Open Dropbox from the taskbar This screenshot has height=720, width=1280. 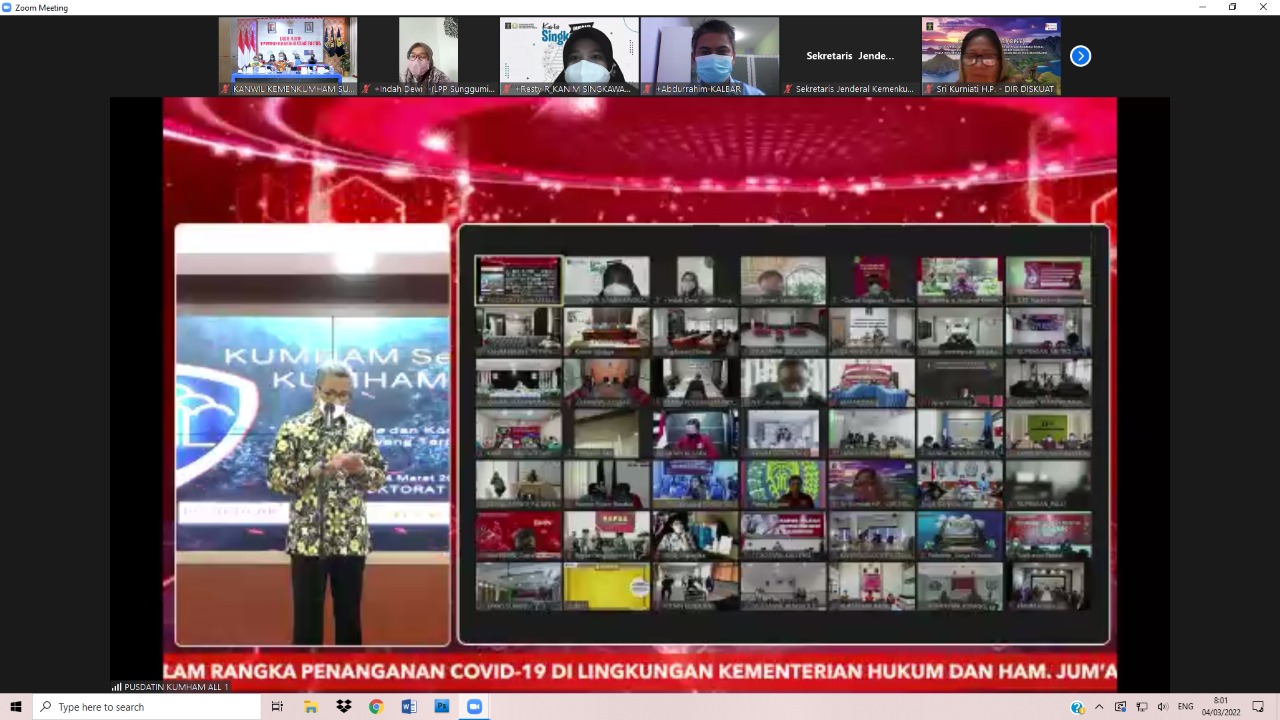point(343,707)
